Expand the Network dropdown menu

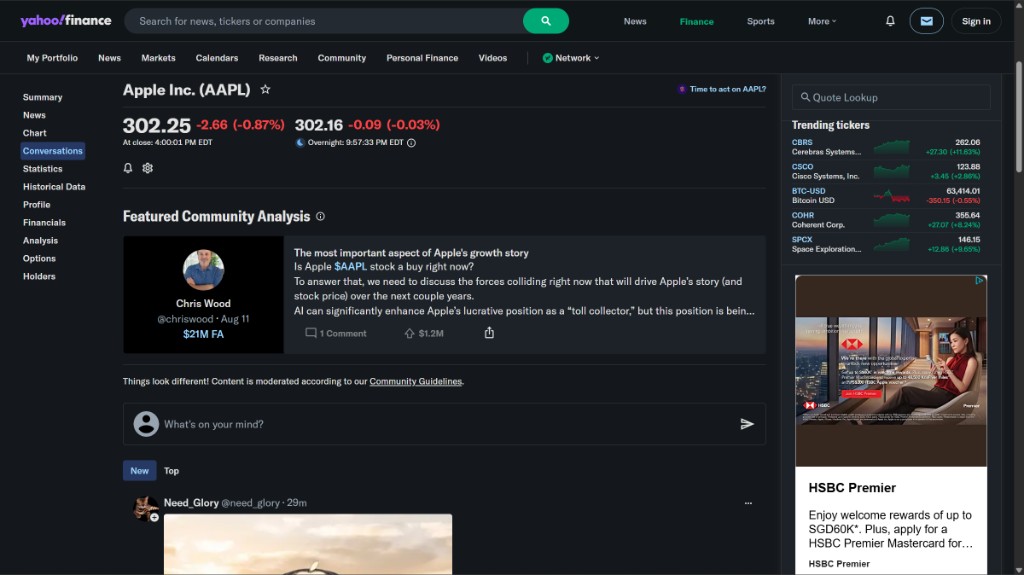(x=571, y=58)
